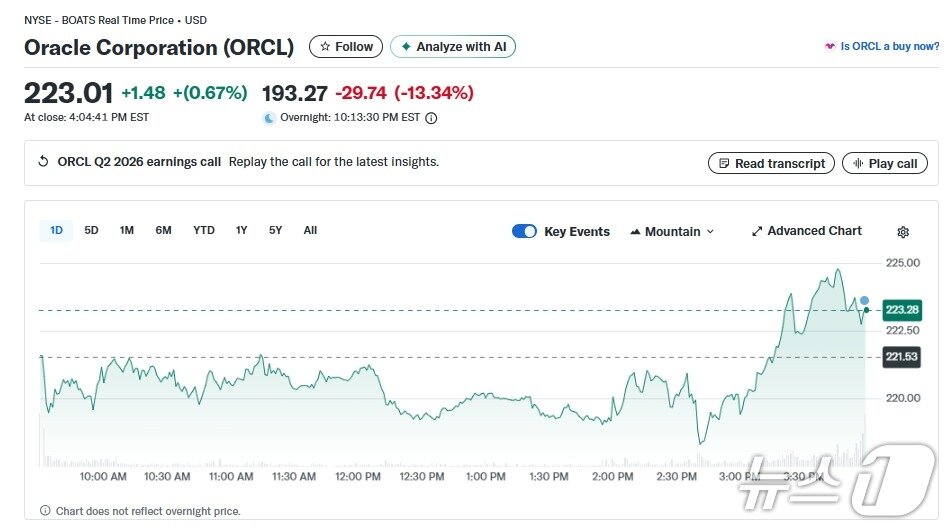
Task: Click the overnight info circle icon
Action: pos(431,118)
